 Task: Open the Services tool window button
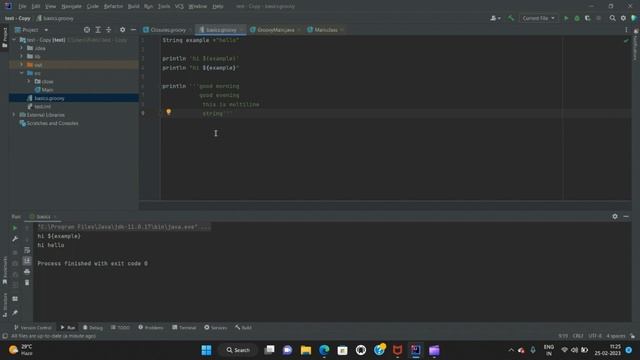click(216, 327)
